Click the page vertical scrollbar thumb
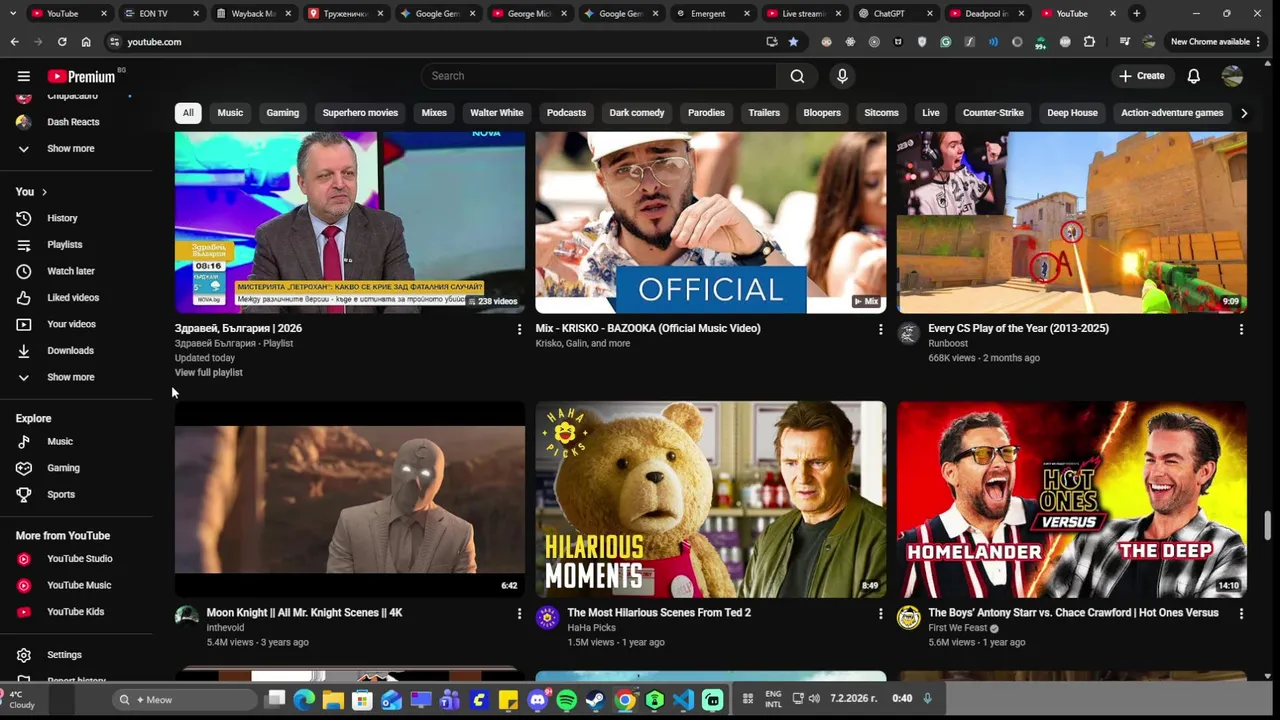This screenshot has height=720, width=1280. 1268,526
